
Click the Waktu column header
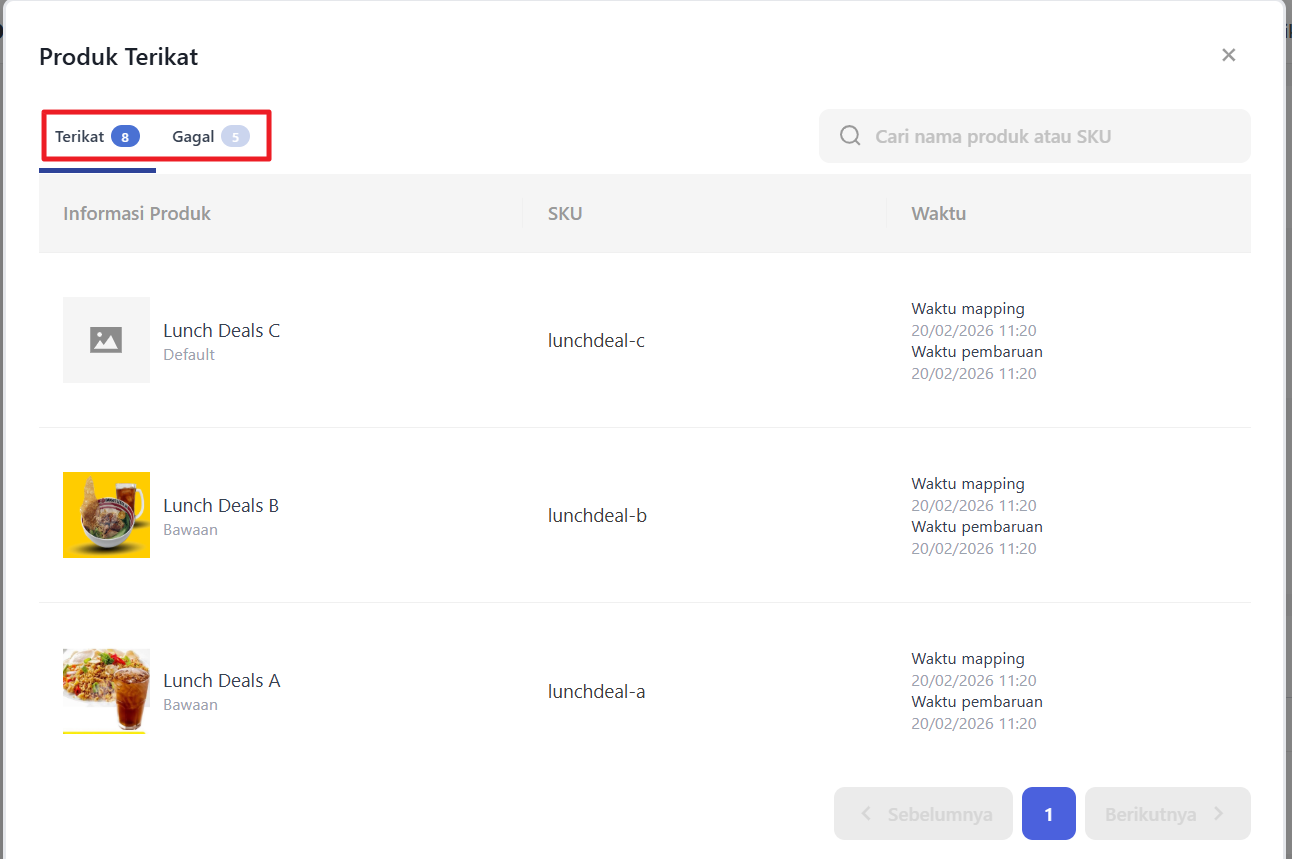938,213
